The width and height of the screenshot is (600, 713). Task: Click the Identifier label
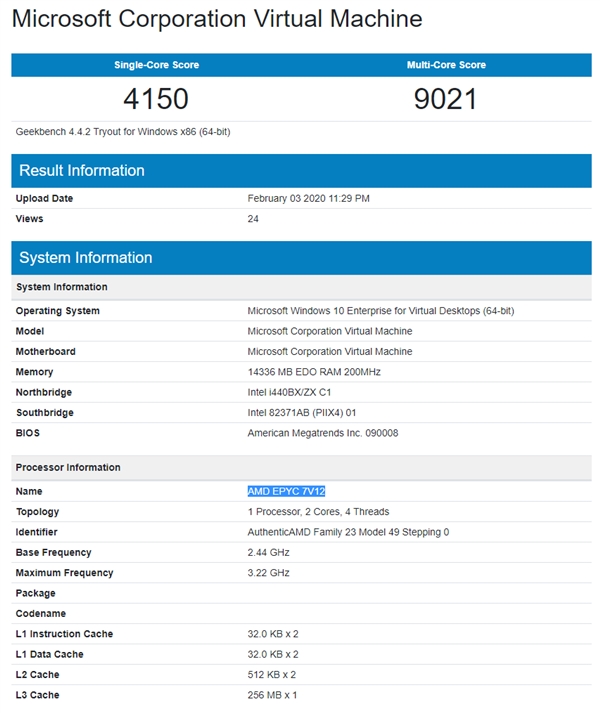coord(36,532)
